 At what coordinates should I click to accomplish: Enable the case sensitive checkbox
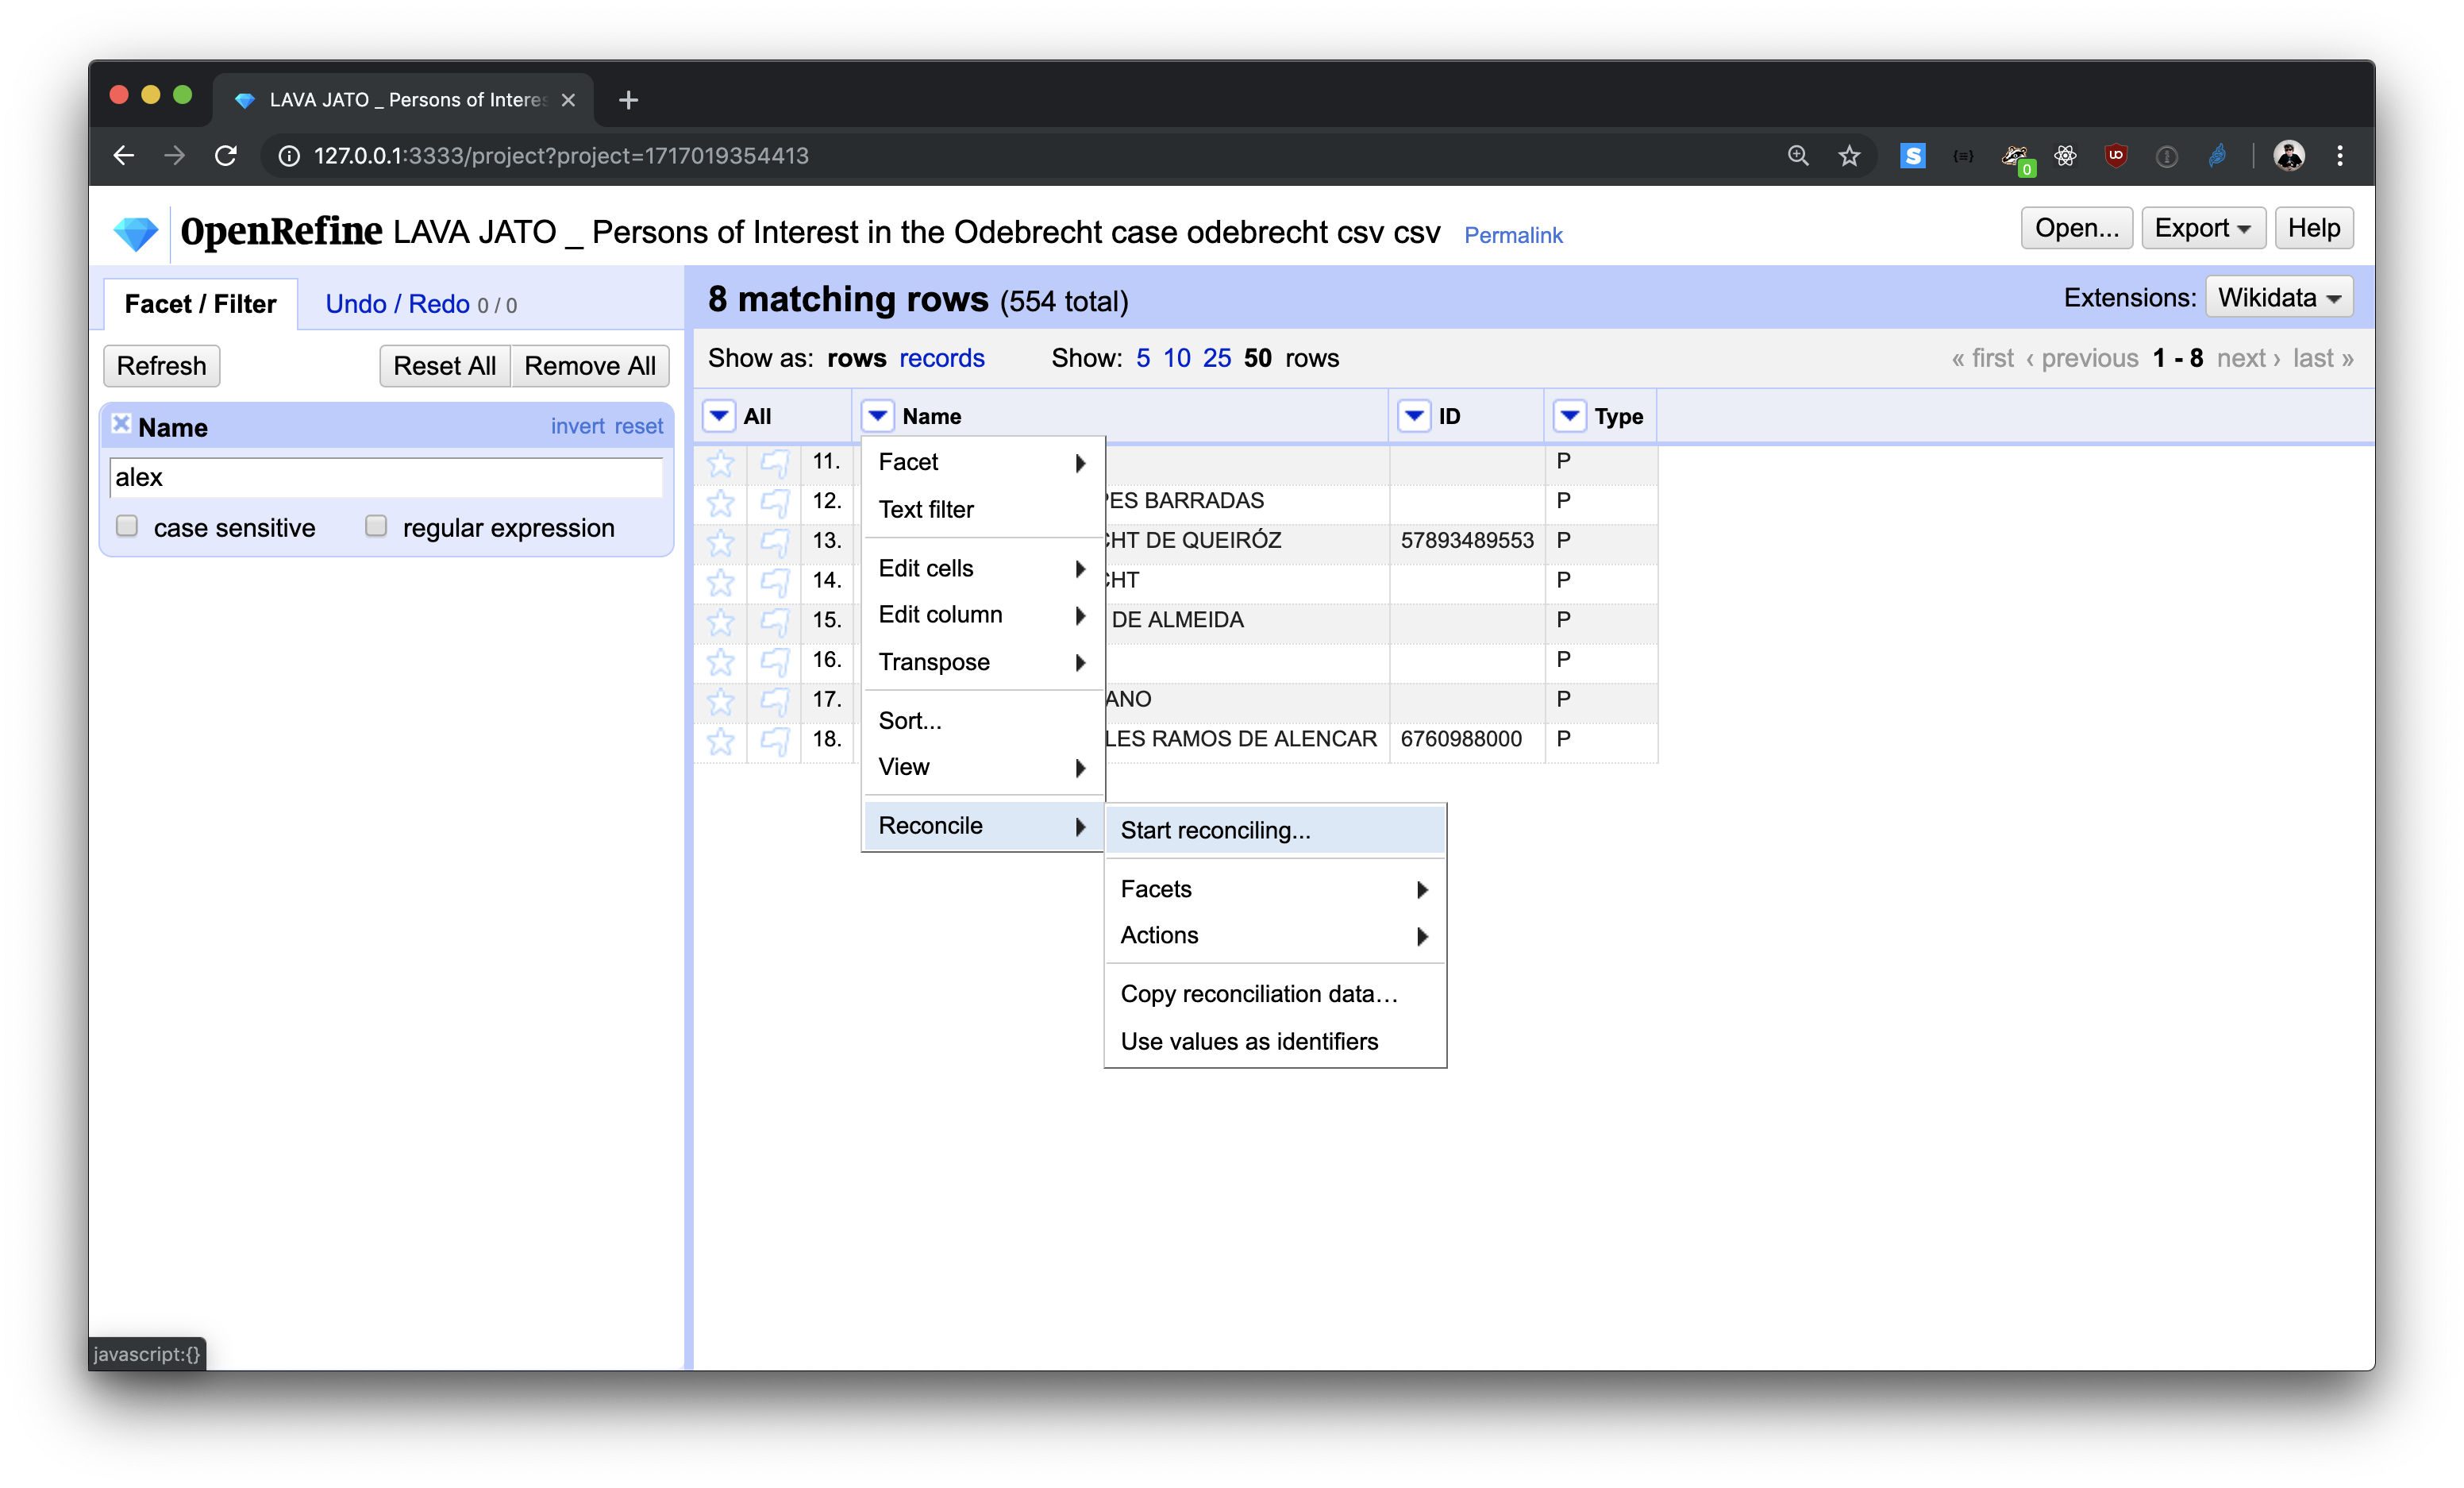[127, 526]
